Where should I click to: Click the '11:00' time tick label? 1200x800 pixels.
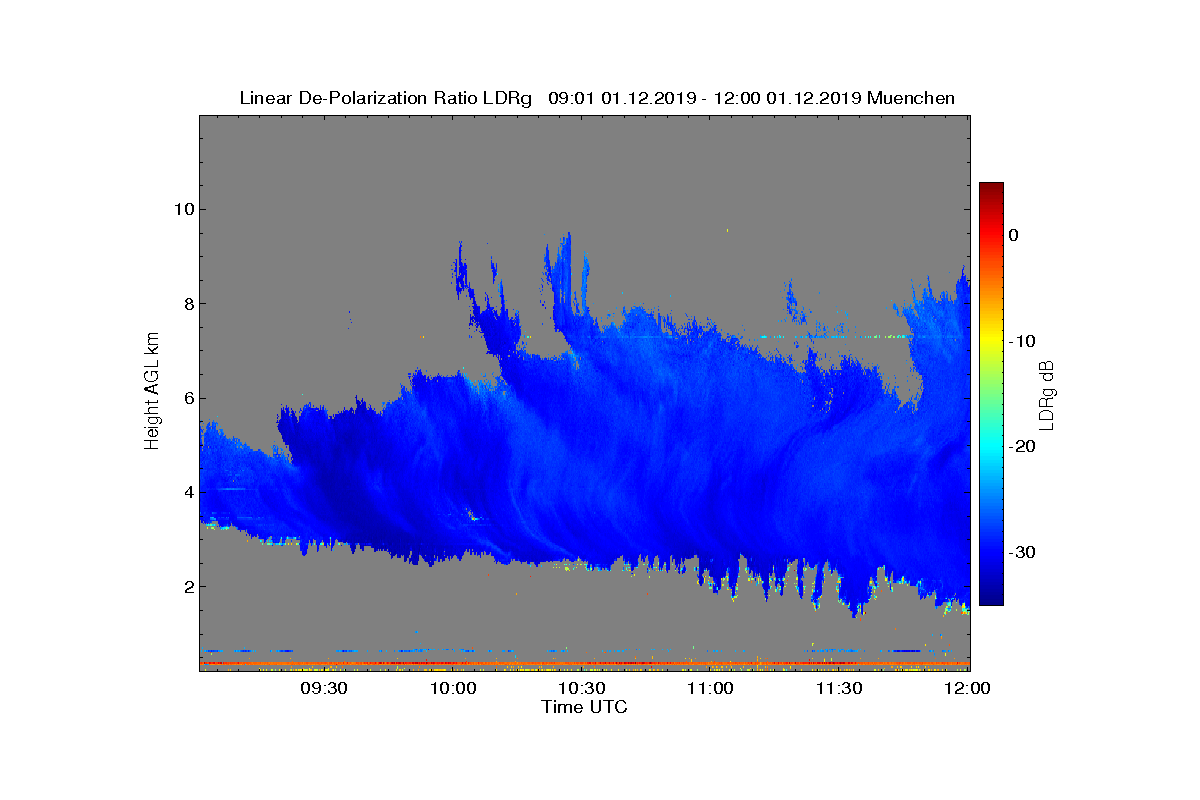(x=711, y=688)
